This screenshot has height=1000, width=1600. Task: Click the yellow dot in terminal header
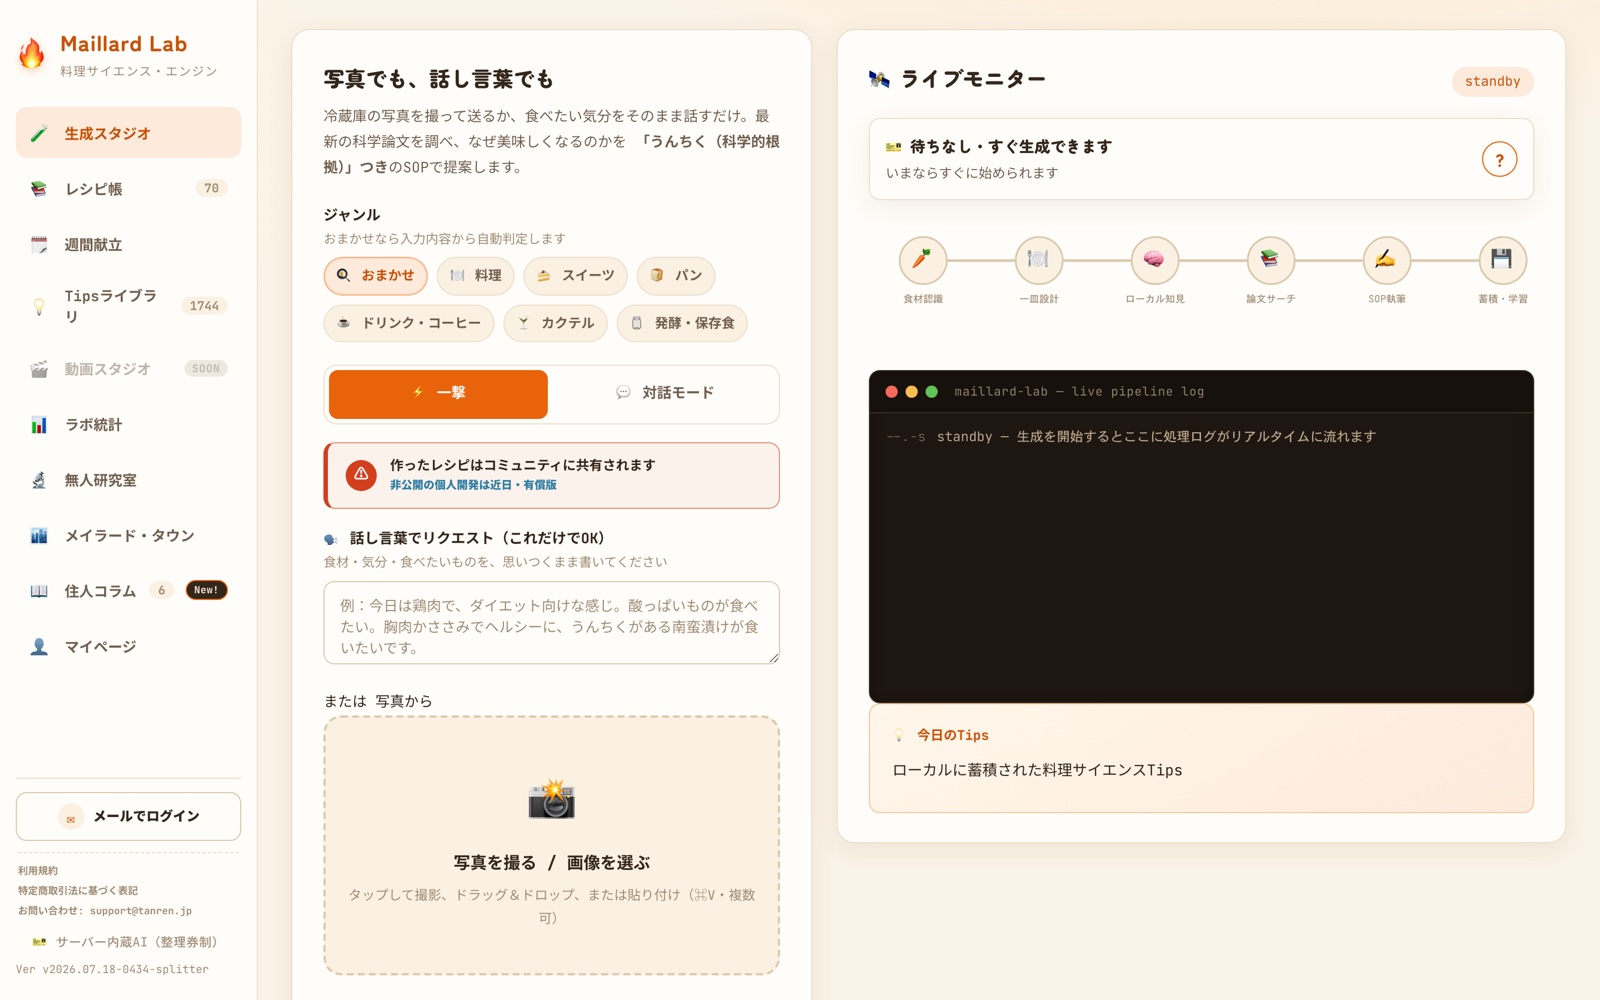(911, 392)
